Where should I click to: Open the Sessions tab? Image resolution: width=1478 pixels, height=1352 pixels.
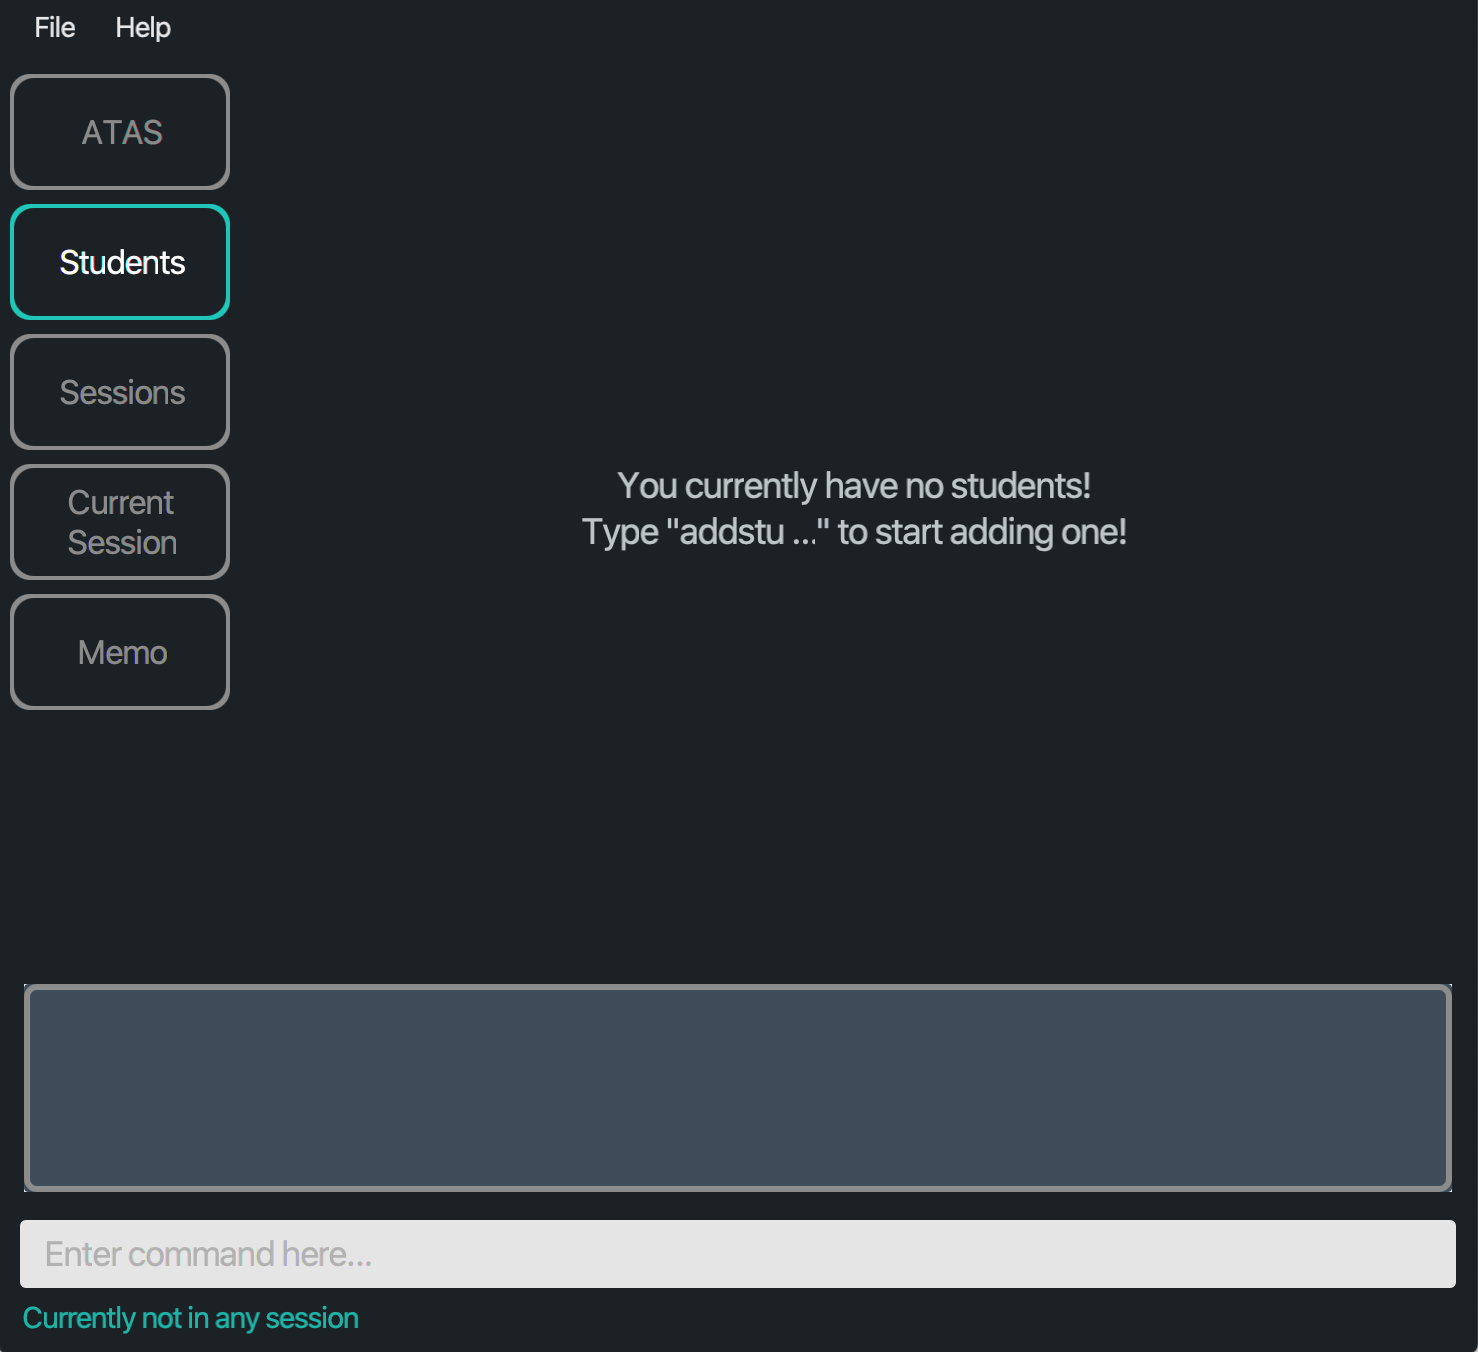120,392
